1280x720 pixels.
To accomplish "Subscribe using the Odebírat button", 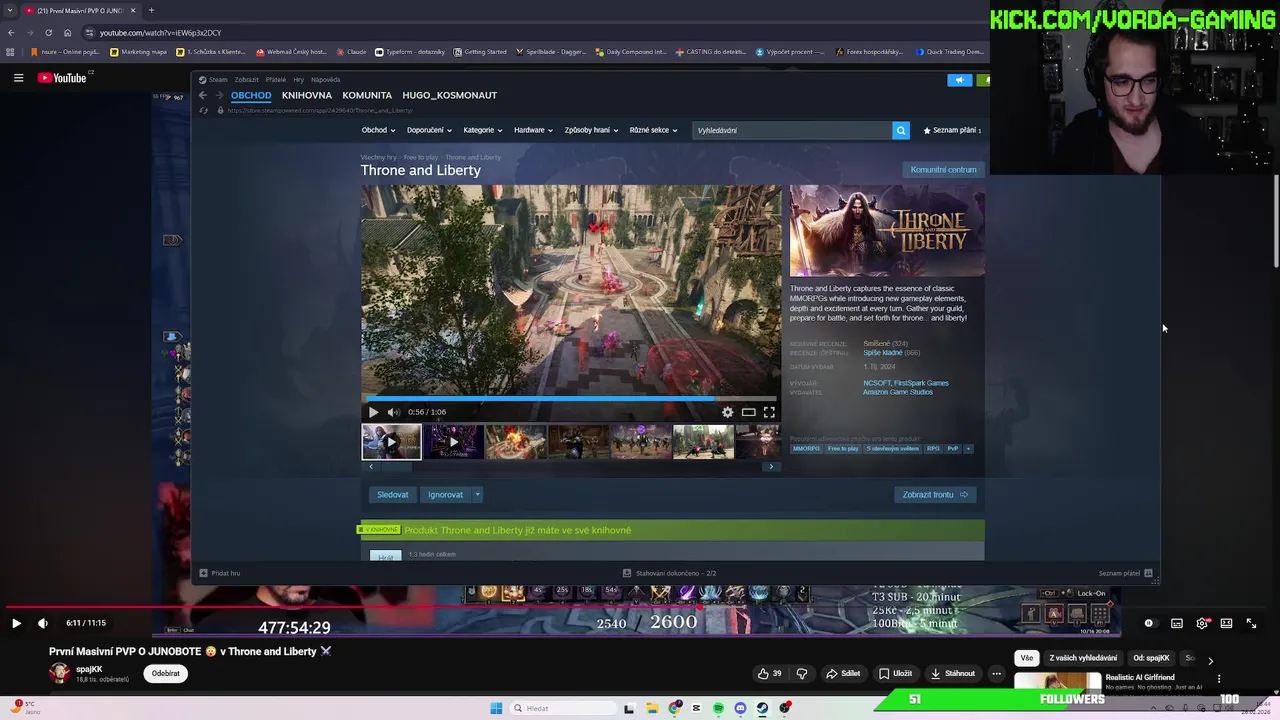I will 166,673.
